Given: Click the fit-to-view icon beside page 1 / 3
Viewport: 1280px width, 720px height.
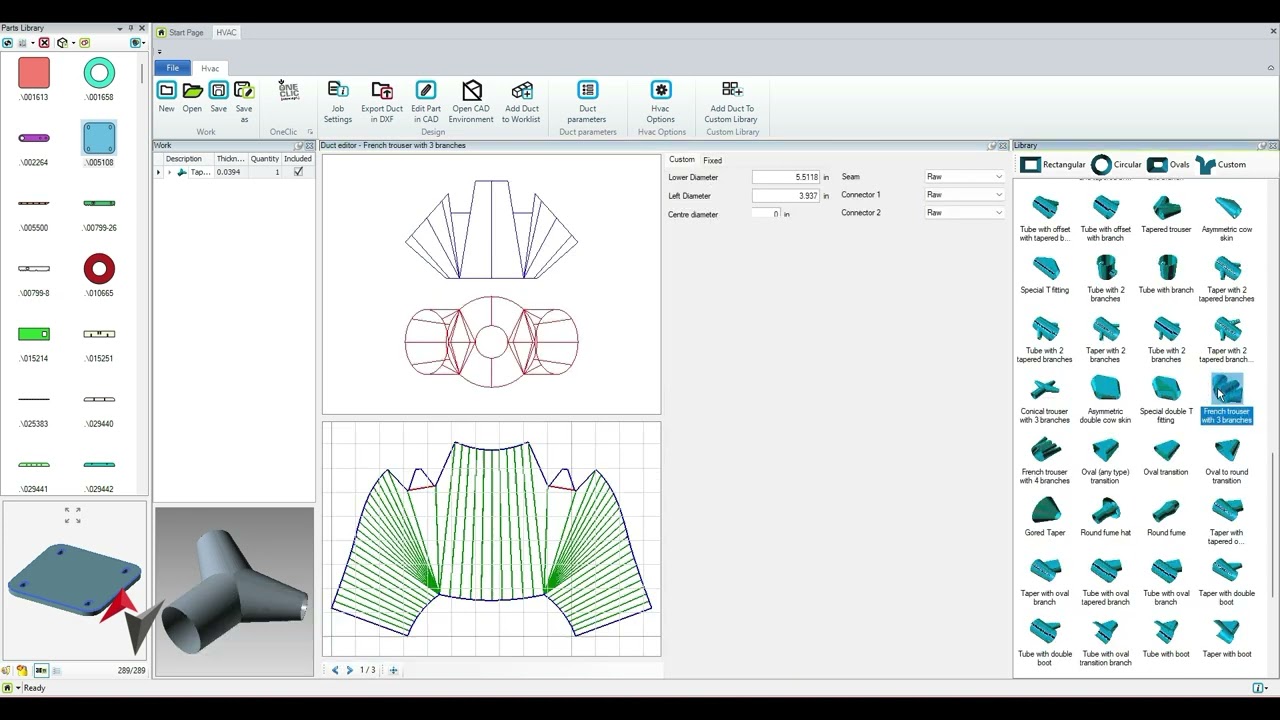Looking at the screenshot, I should [393, 670].
